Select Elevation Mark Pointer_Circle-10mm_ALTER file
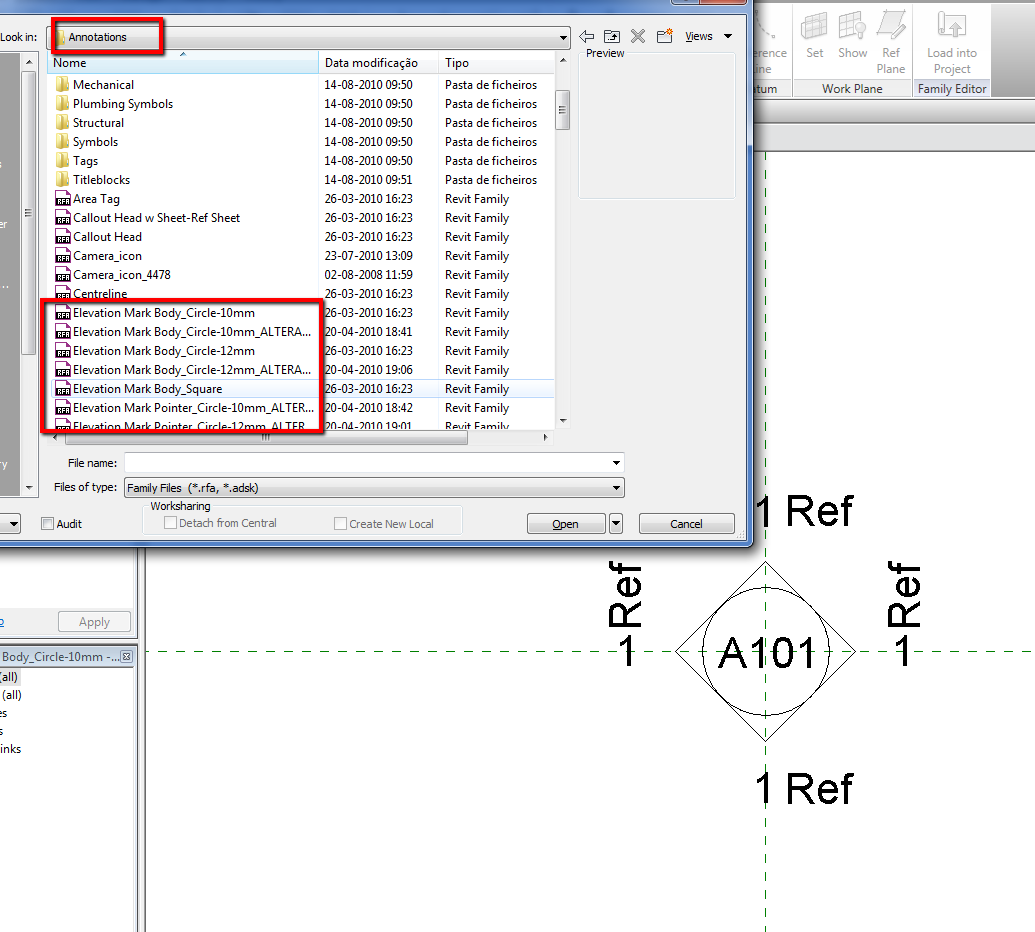The width and height of the screenshot is (1035, 932). (x=193, y=408)
